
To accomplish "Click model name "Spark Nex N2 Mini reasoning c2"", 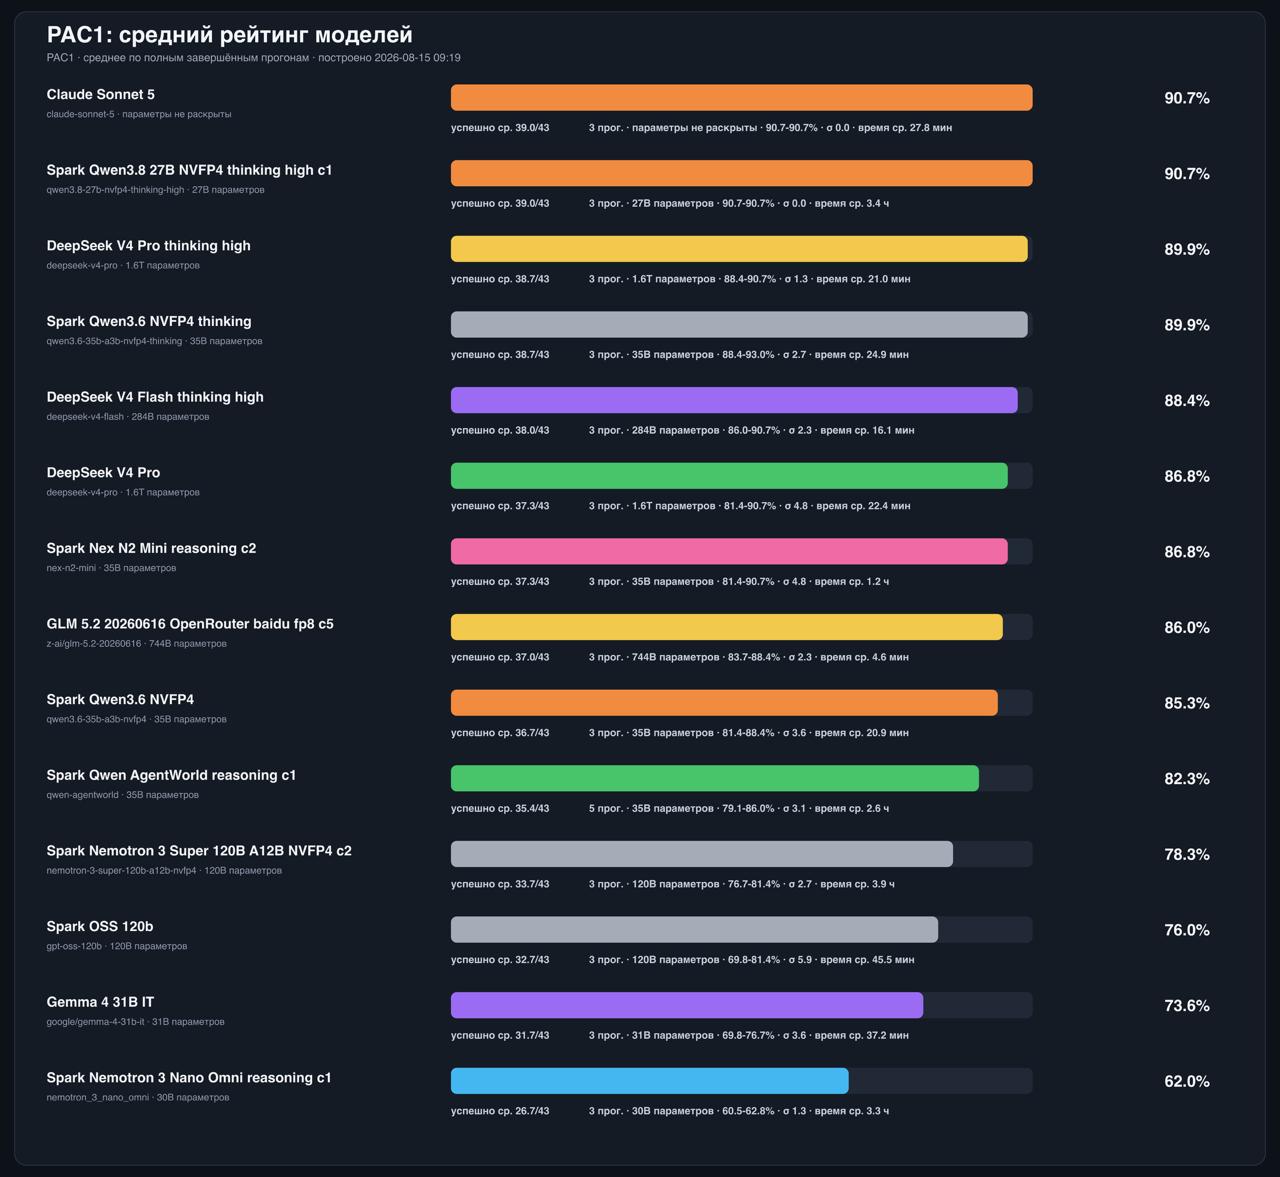I will click(151, 548).
